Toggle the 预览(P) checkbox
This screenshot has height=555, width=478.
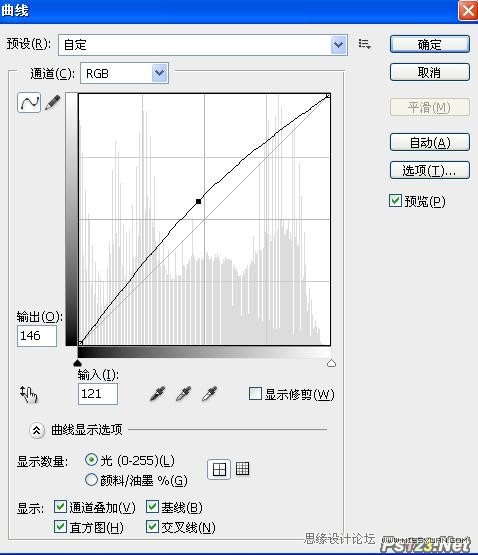[395, 201]
